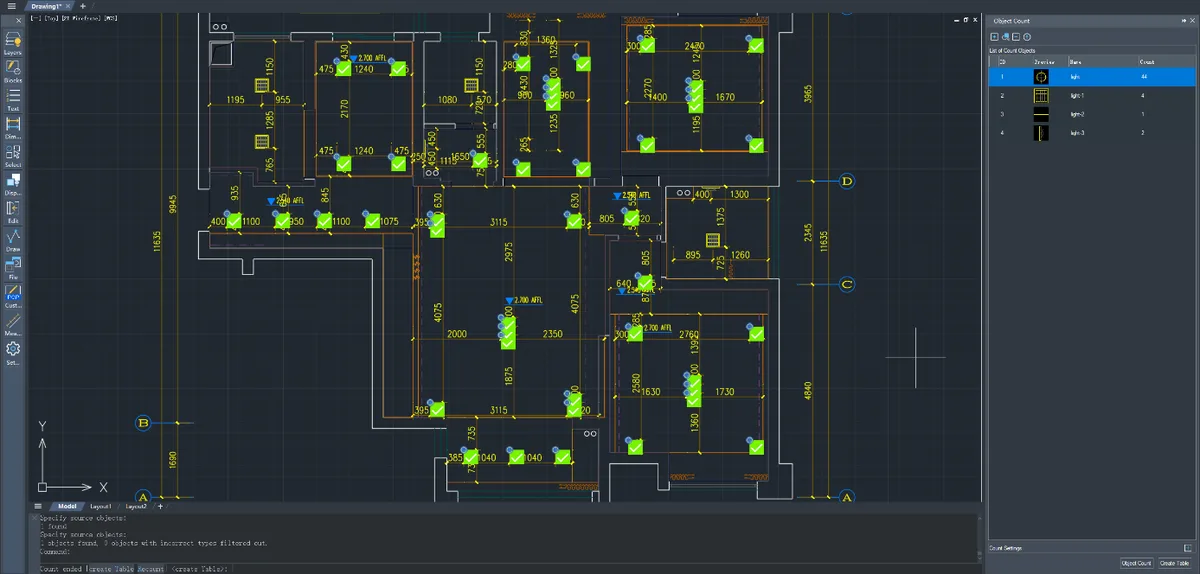The image size is (1200, 574).
Task: Open the Draw tool panel
Action: point(13,240)
